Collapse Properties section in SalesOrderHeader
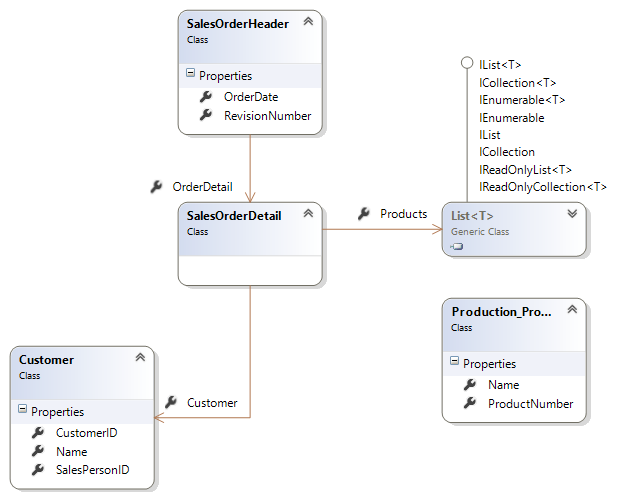The image size is (625, 498). click(x=191, y=73)
